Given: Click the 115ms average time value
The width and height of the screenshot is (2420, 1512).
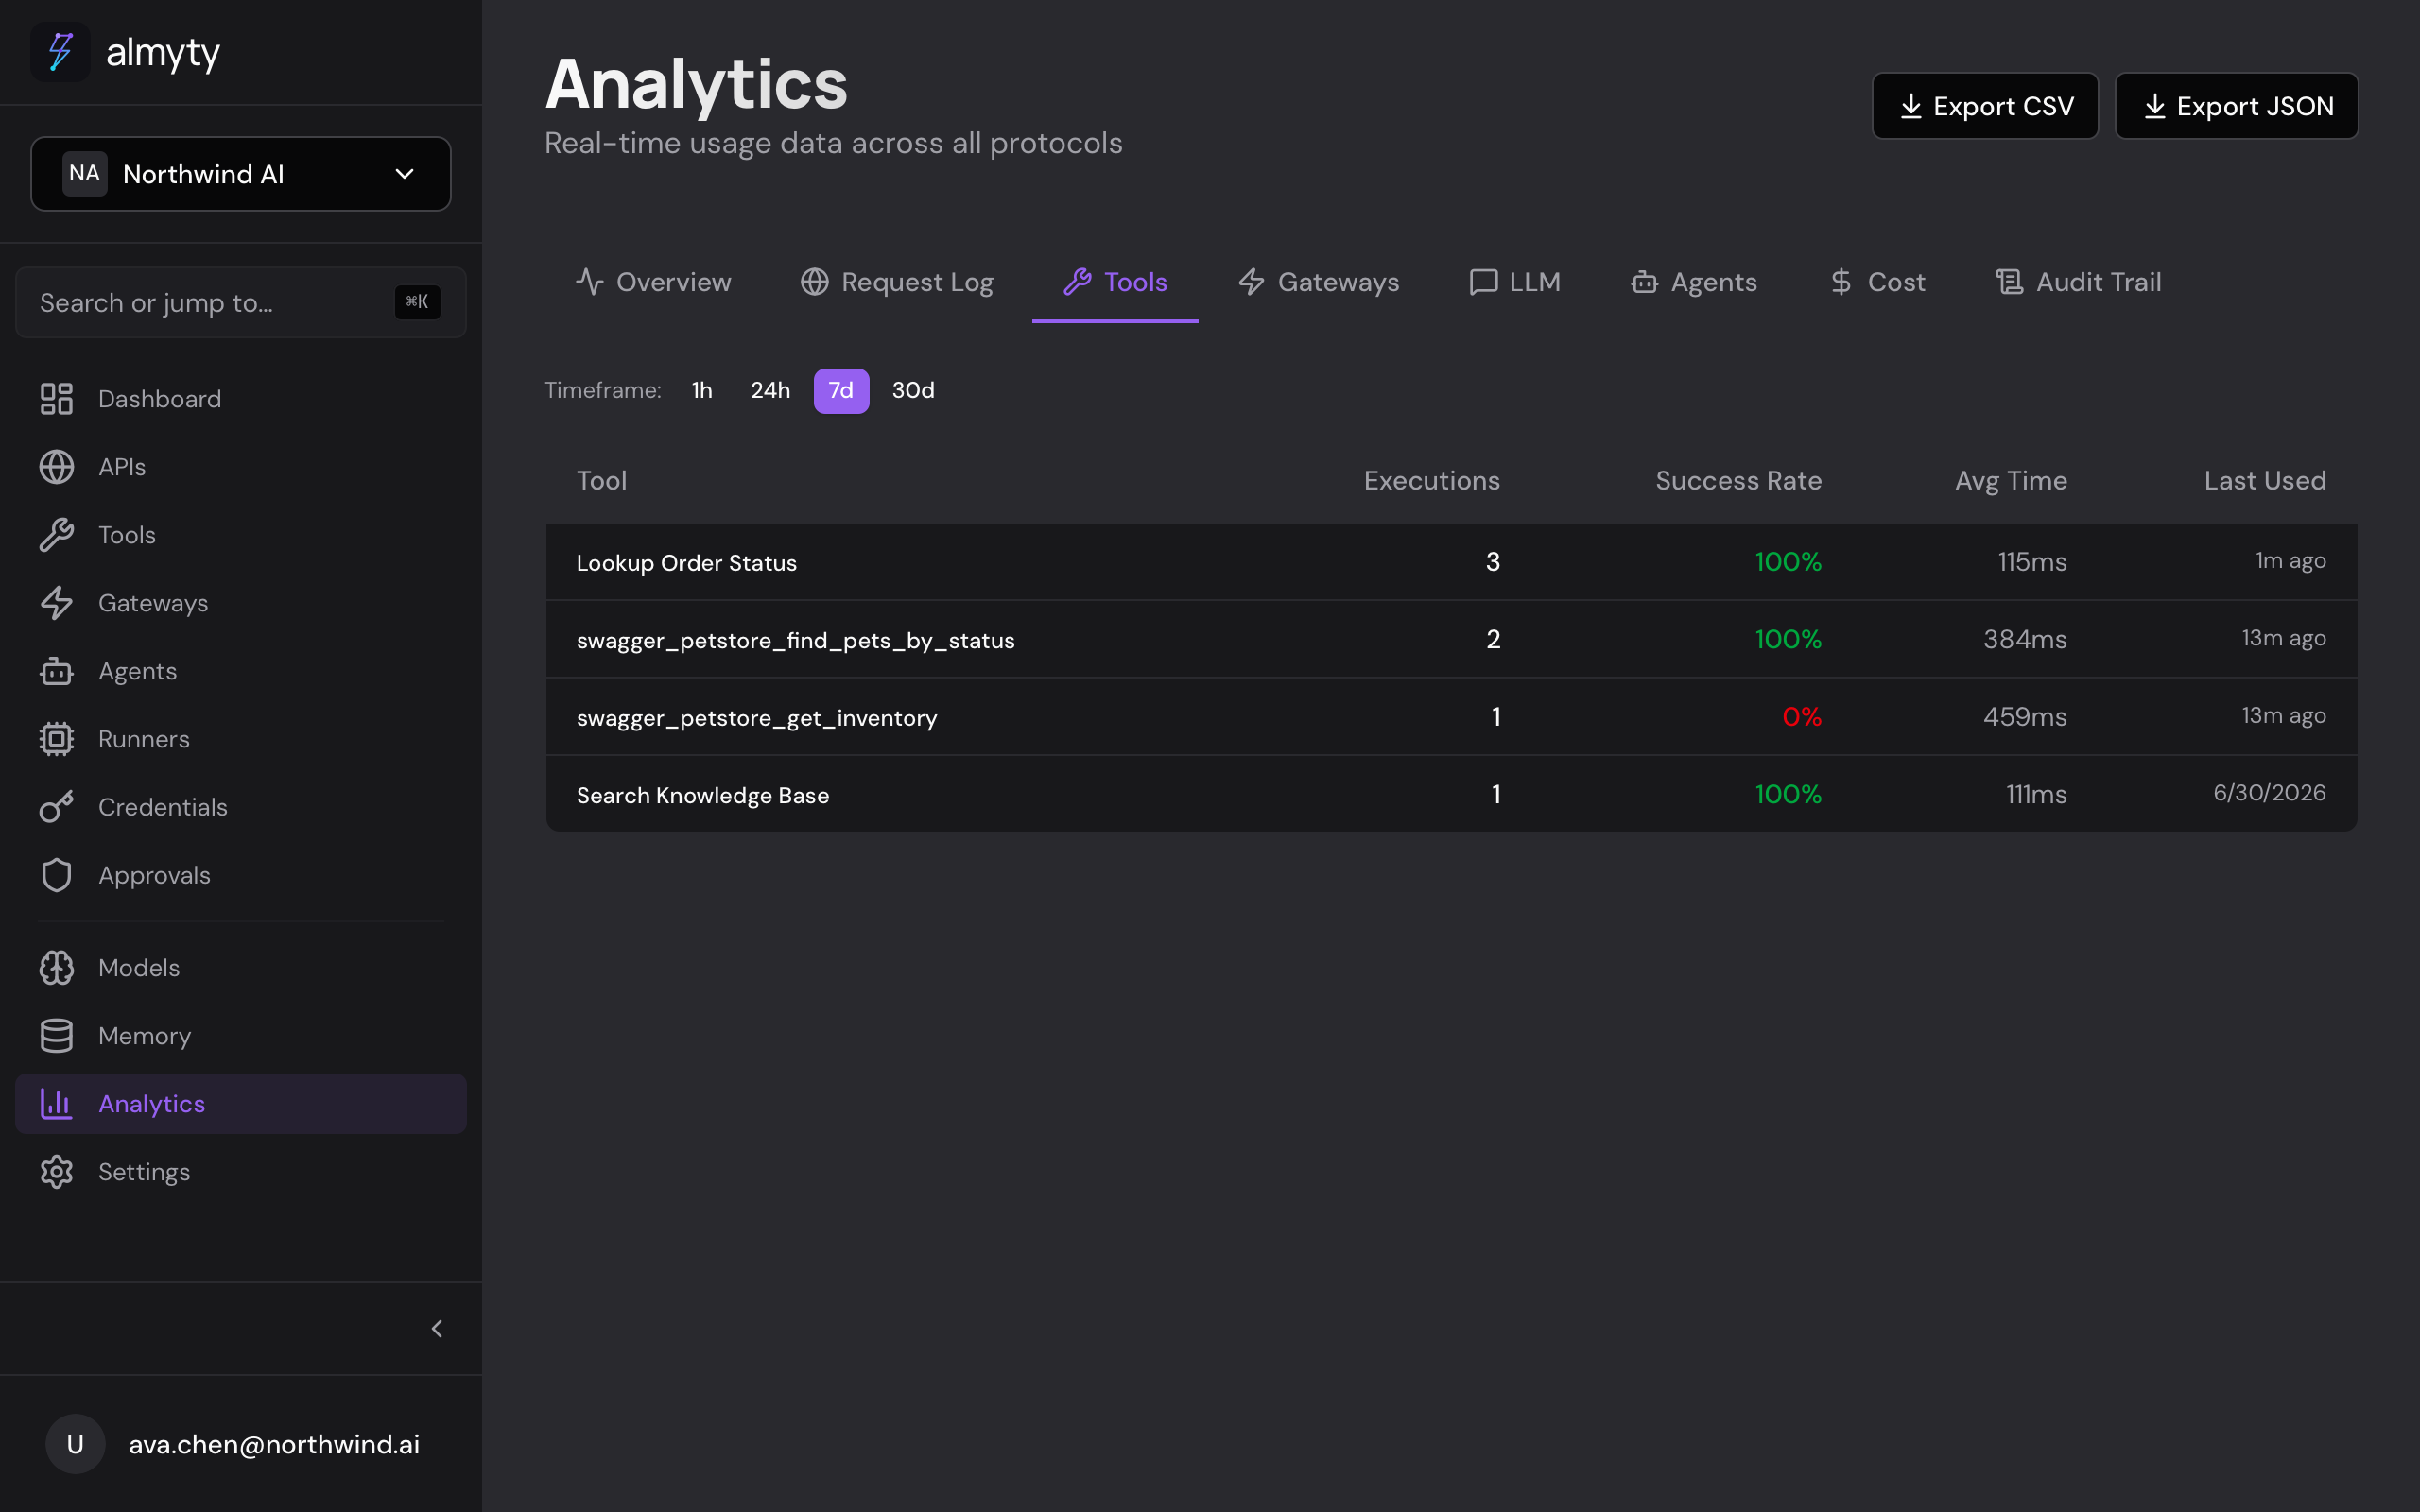Looking at the screenshot, I should tap(2032, 562).
